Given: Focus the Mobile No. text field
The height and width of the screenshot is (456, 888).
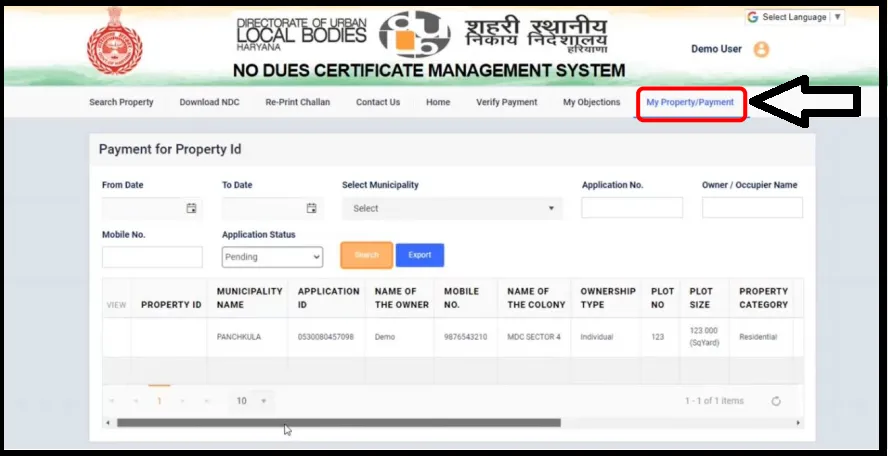Looking at the screenshot, I should tap(152, 257).
